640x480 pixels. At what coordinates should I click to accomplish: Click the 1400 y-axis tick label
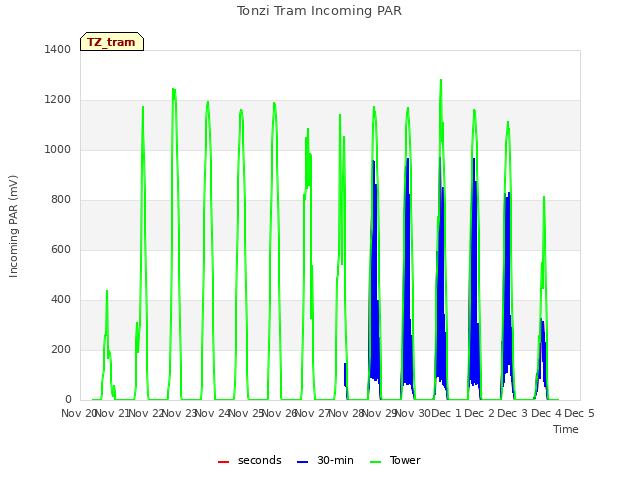click(x=58, y=50)
